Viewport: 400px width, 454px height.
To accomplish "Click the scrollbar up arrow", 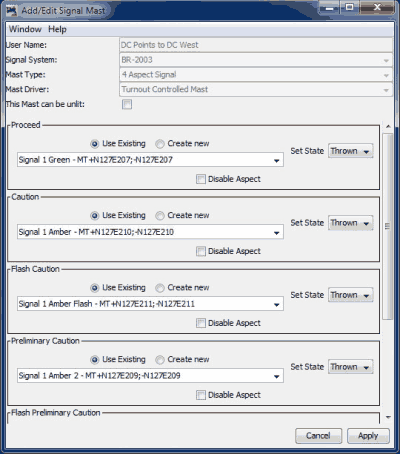I will coord(388,126).
